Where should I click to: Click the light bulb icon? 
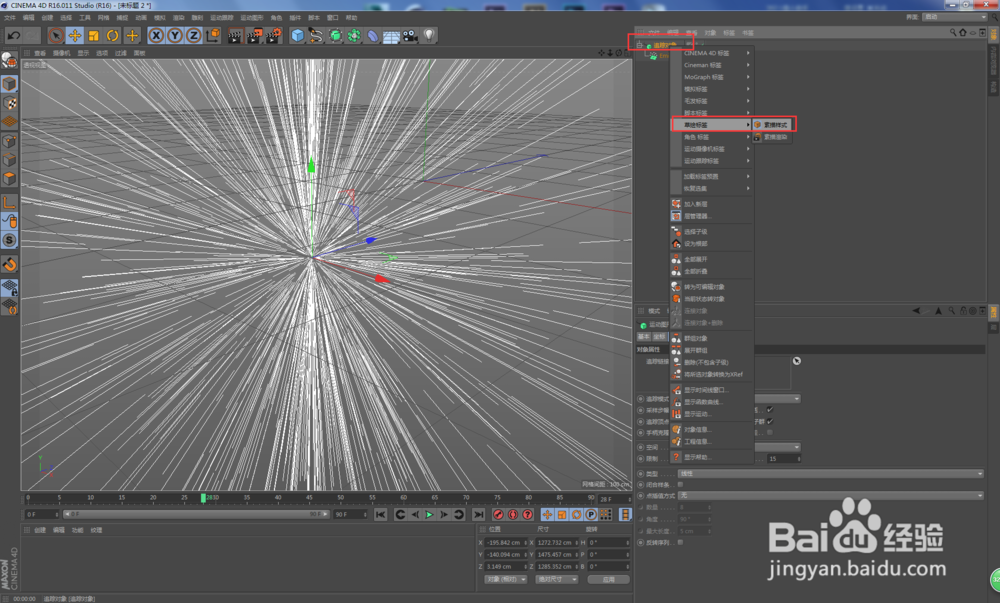click(x=429, y=36)
